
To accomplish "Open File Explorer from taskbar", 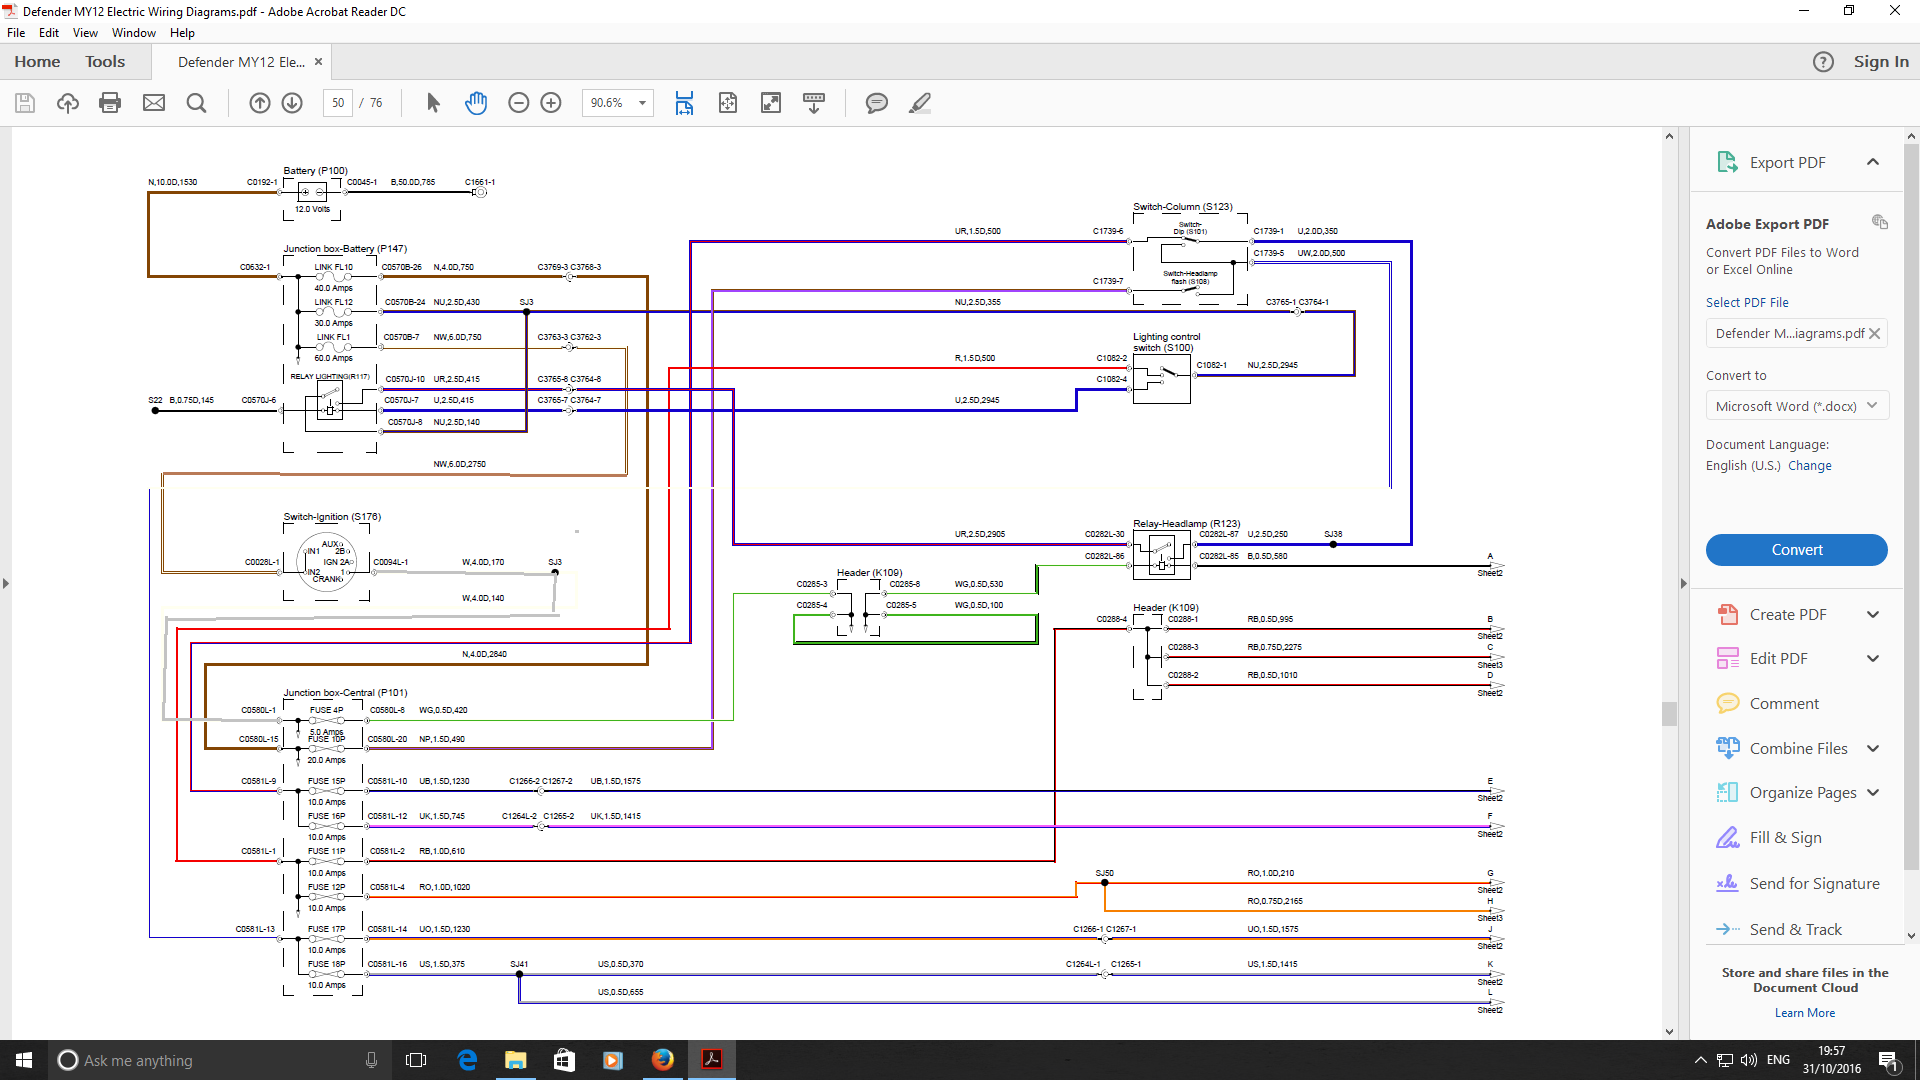I will (x=516, y=1060).
